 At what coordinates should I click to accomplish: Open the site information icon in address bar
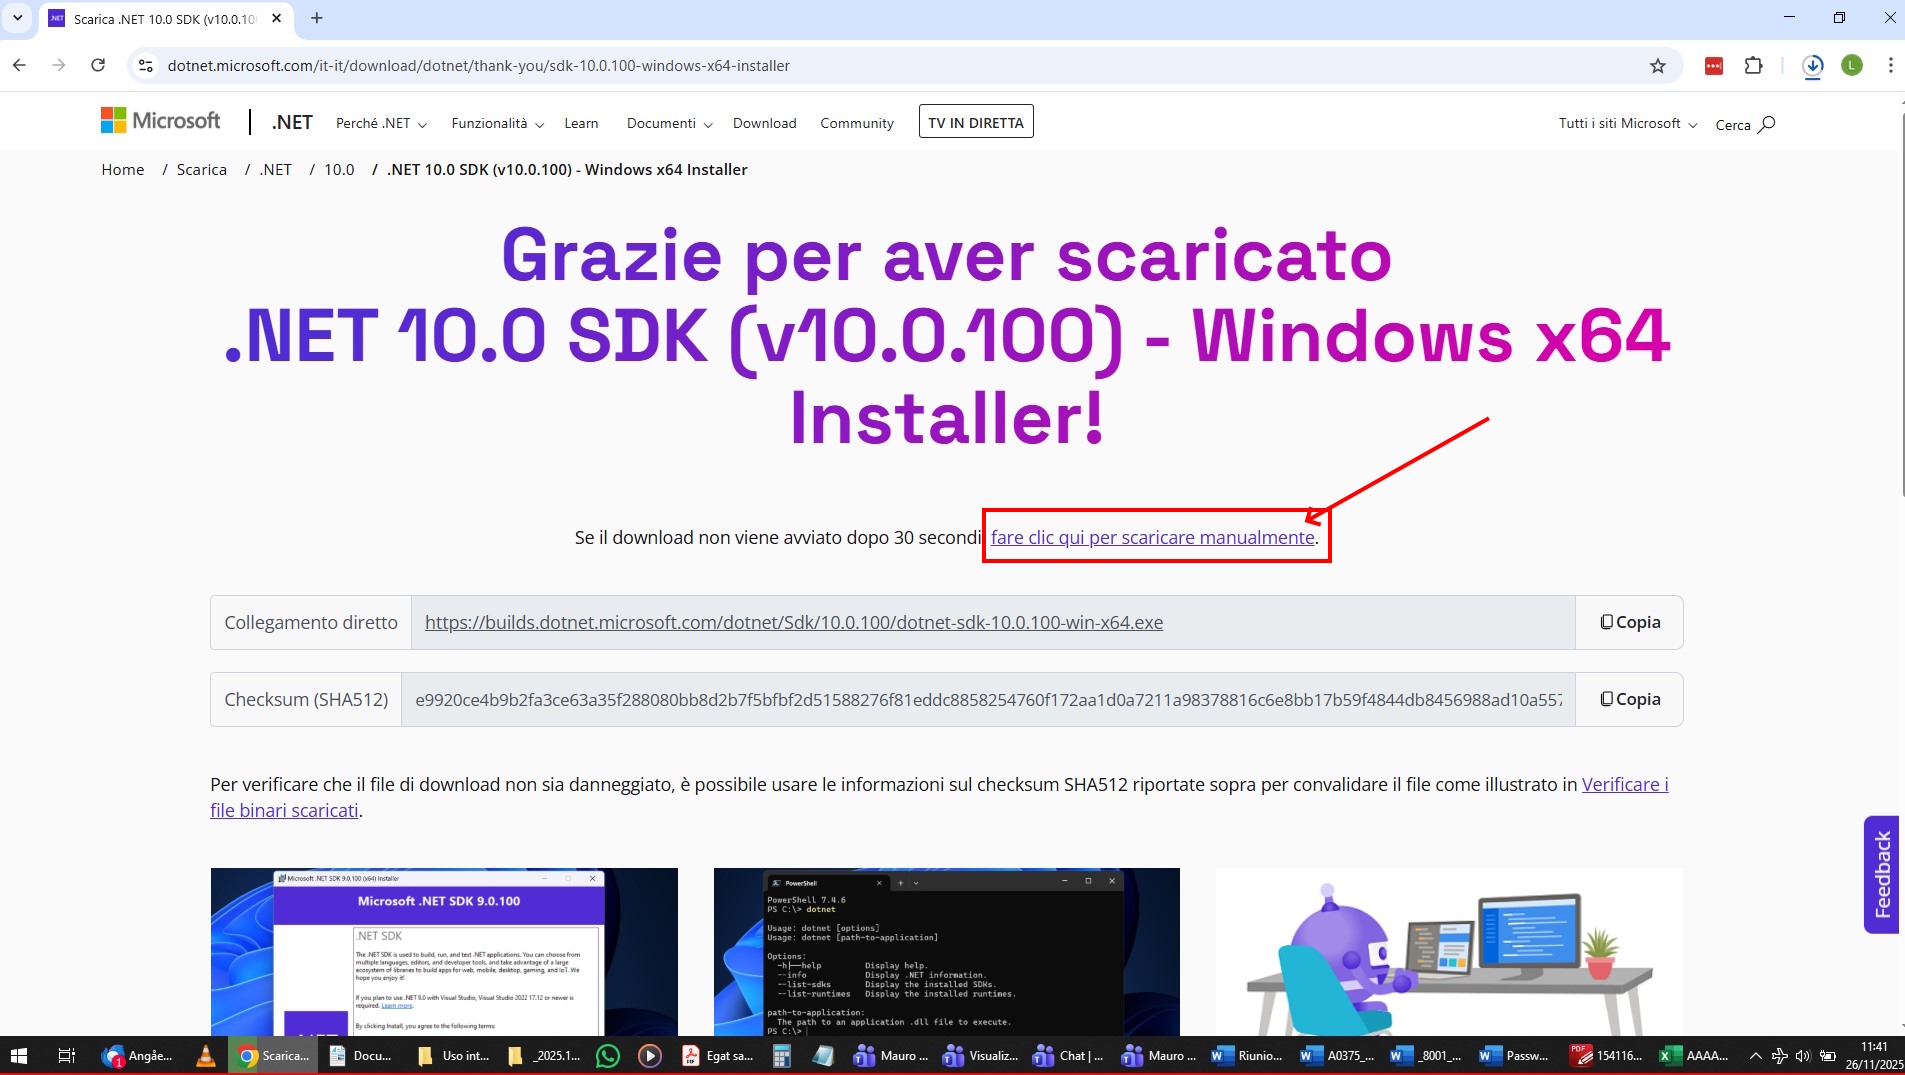pyautogui.click(x=146, y=66)
